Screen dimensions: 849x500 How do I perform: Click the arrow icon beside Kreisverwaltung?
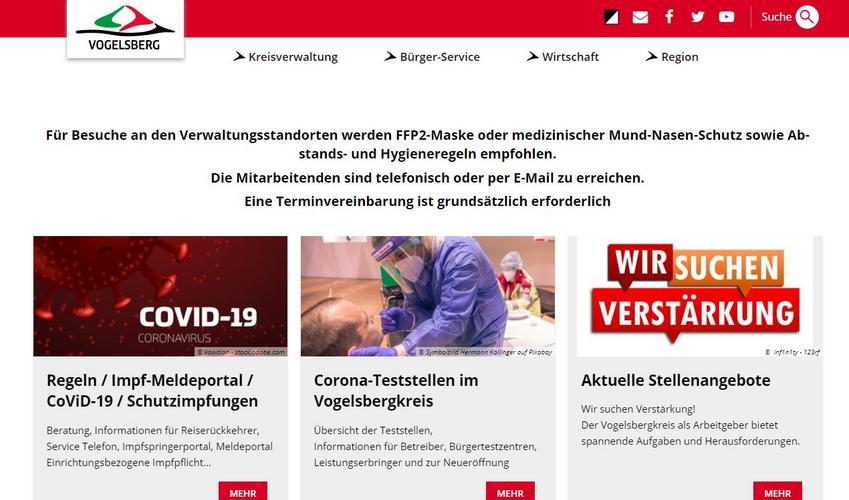pos(239,56)
